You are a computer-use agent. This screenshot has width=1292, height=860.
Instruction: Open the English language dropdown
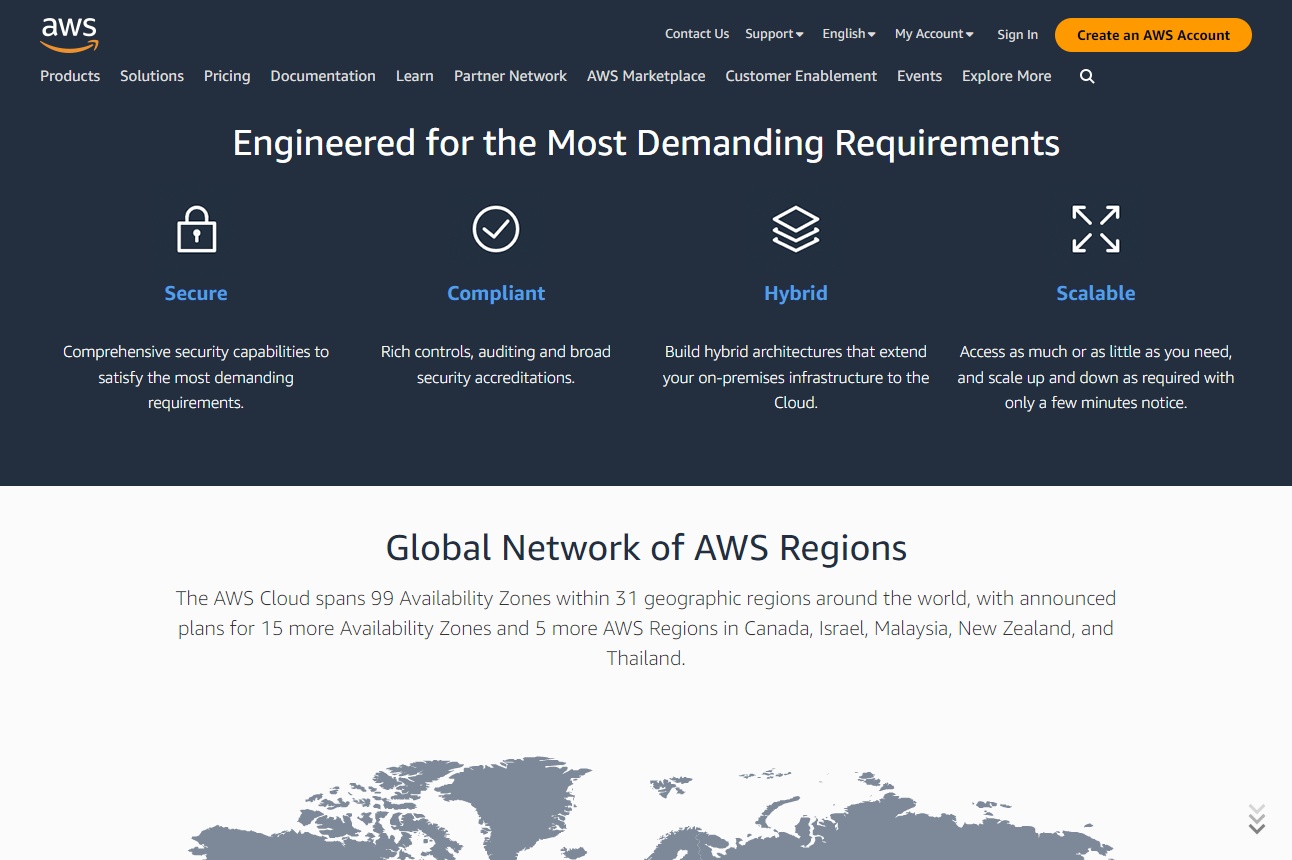point(849,34)
